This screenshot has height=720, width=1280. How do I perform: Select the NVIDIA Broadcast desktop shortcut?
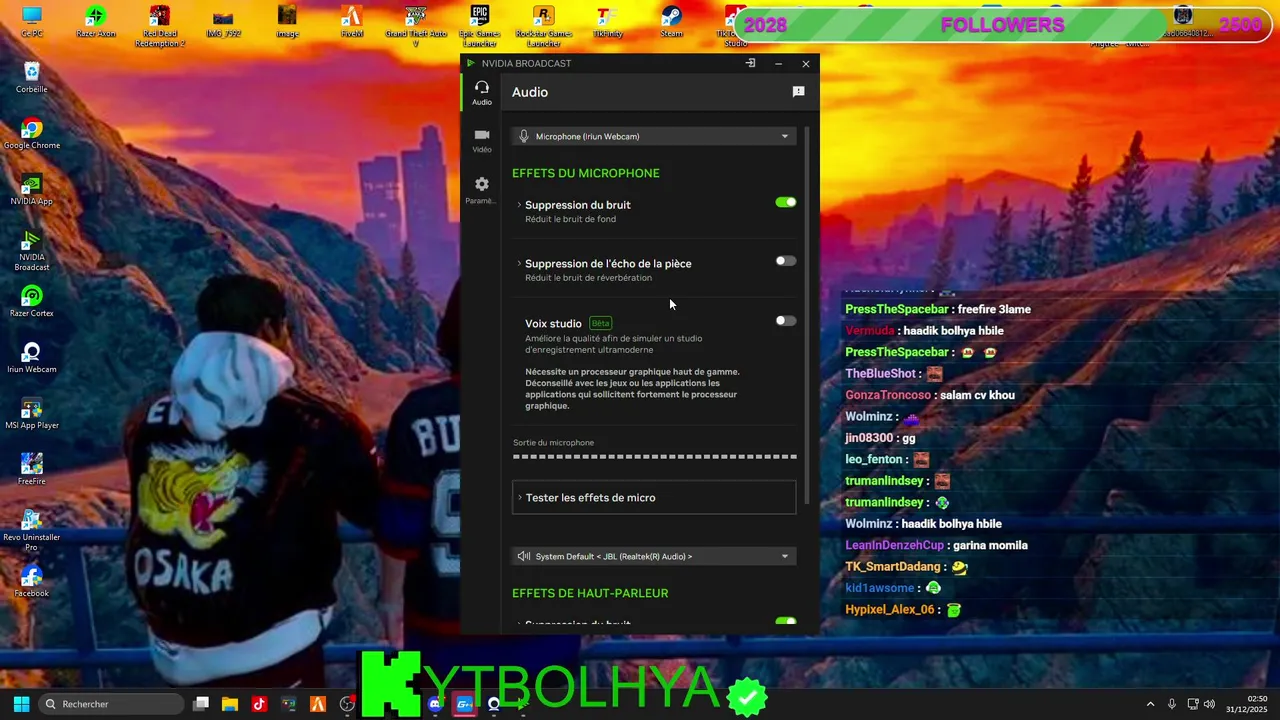pos(32,250)
